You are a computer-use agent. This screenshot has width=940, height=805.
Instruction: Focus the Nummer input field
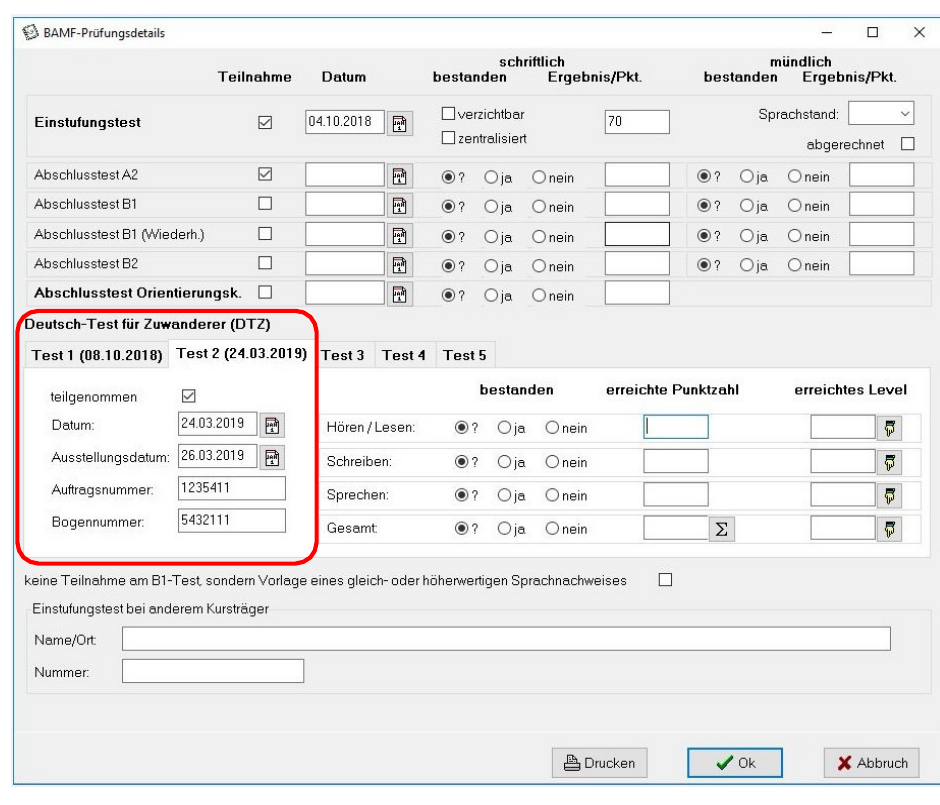[x=213, y=671]
